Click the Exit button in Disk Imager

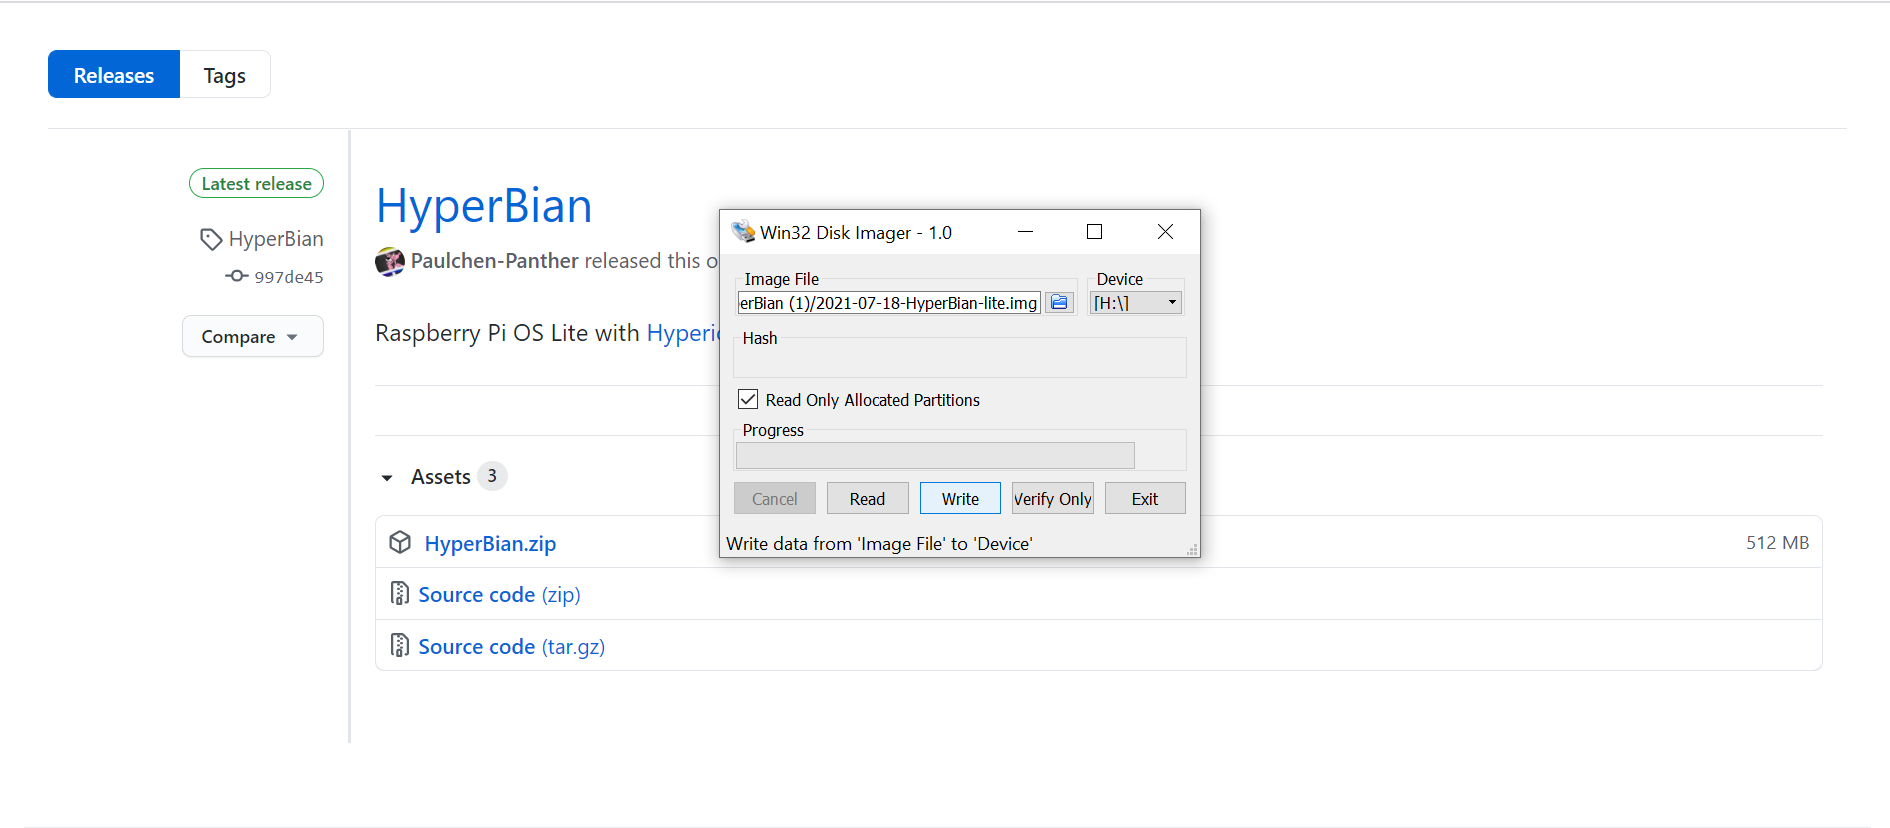click(1145, 498)
